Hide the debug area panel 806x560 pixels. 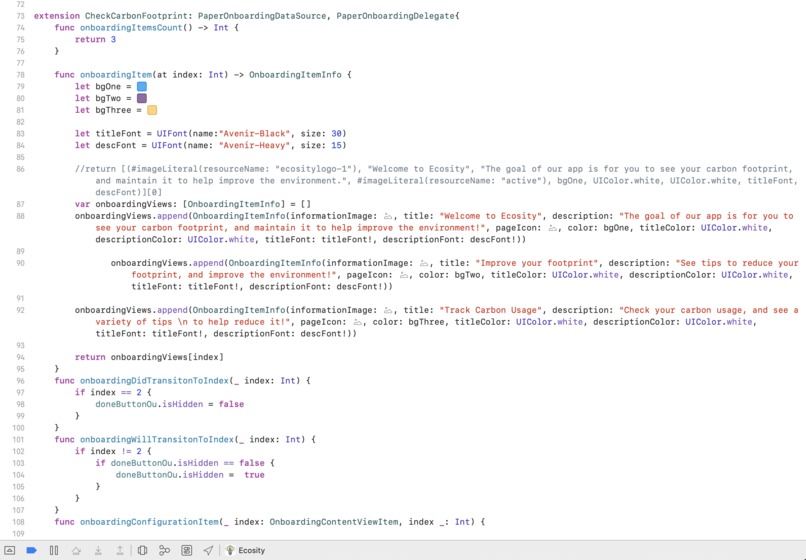tap(10, 550)
